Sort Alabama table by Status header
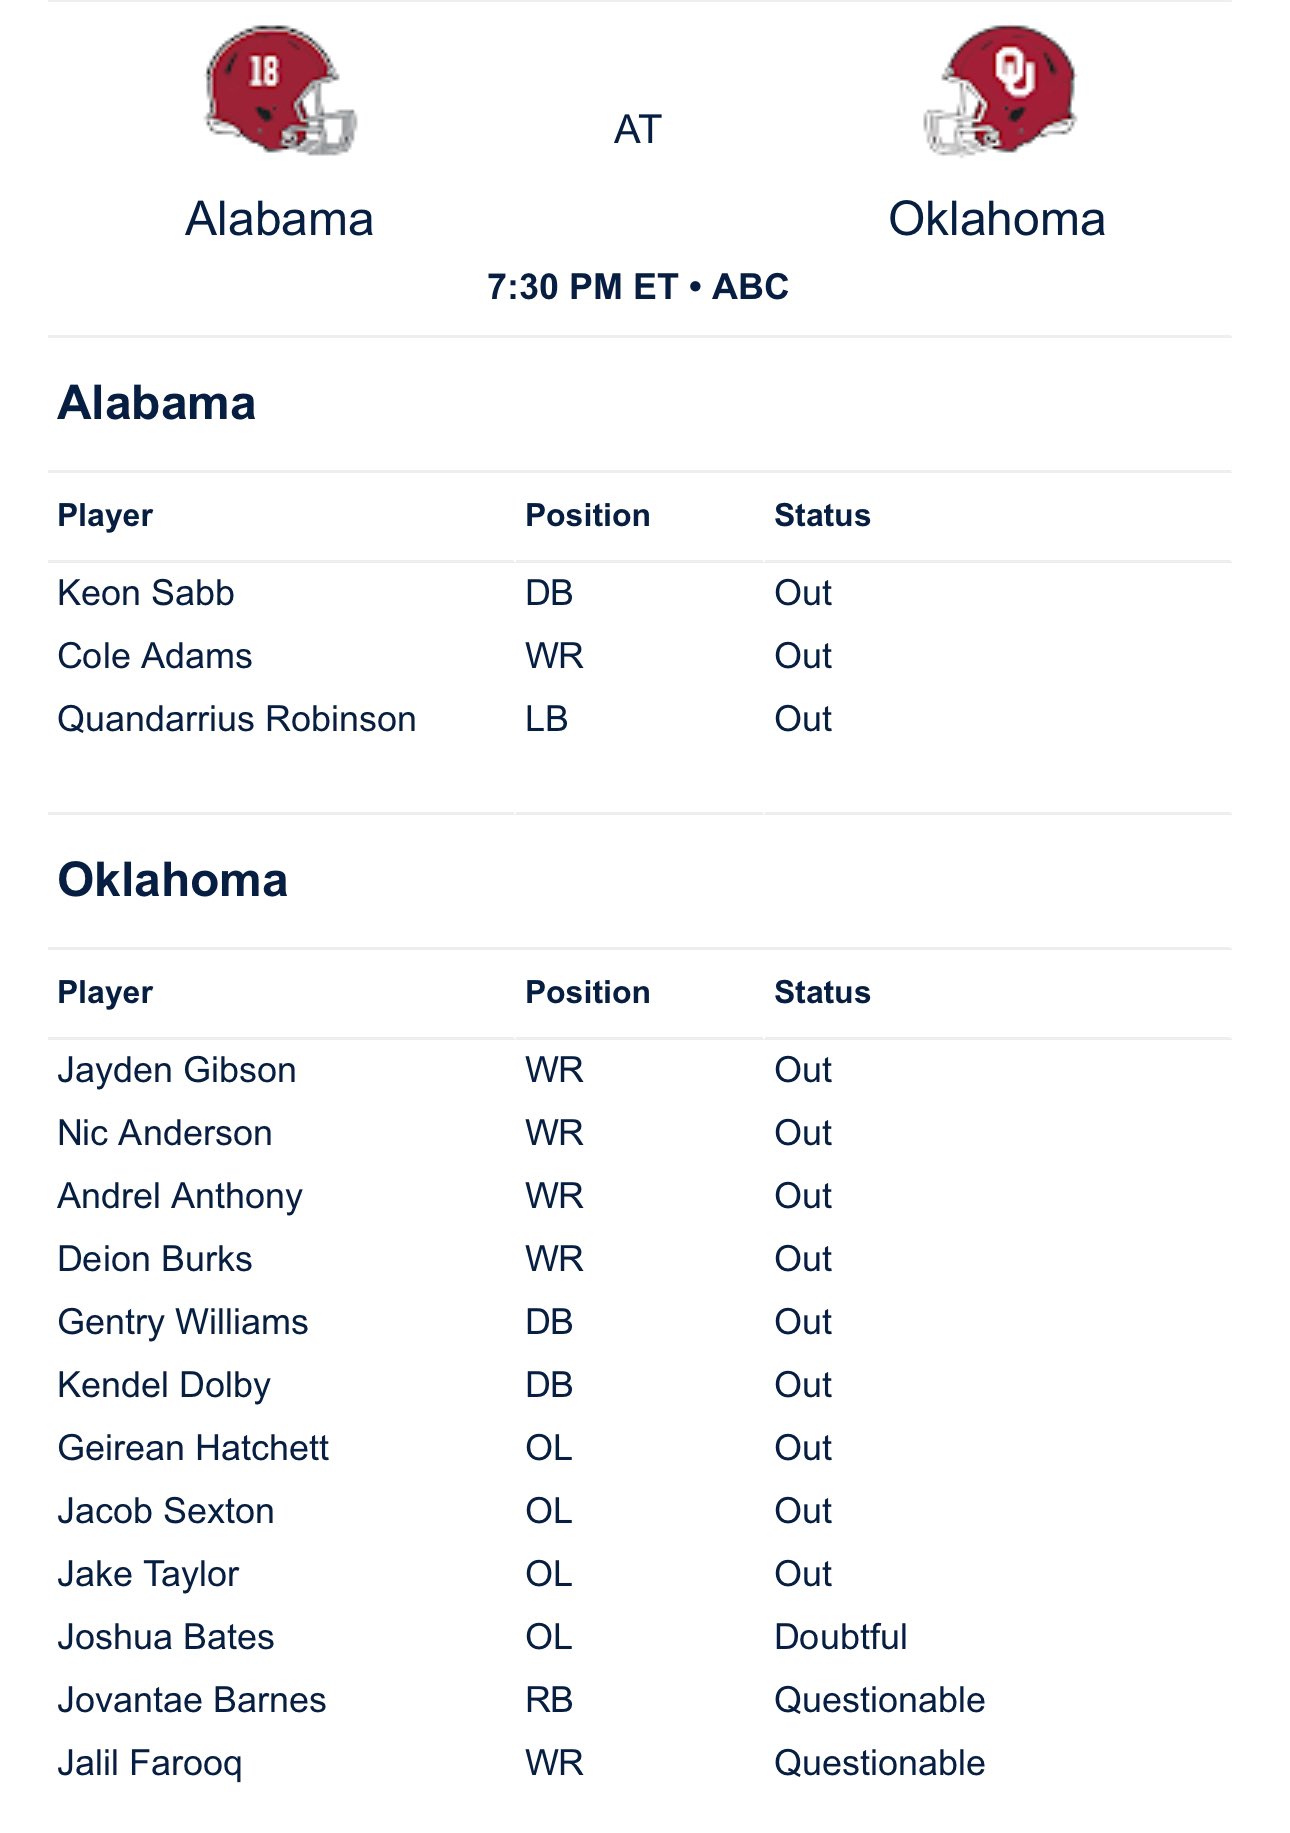Screen dimensions: 1290x1833 point(822,515)
